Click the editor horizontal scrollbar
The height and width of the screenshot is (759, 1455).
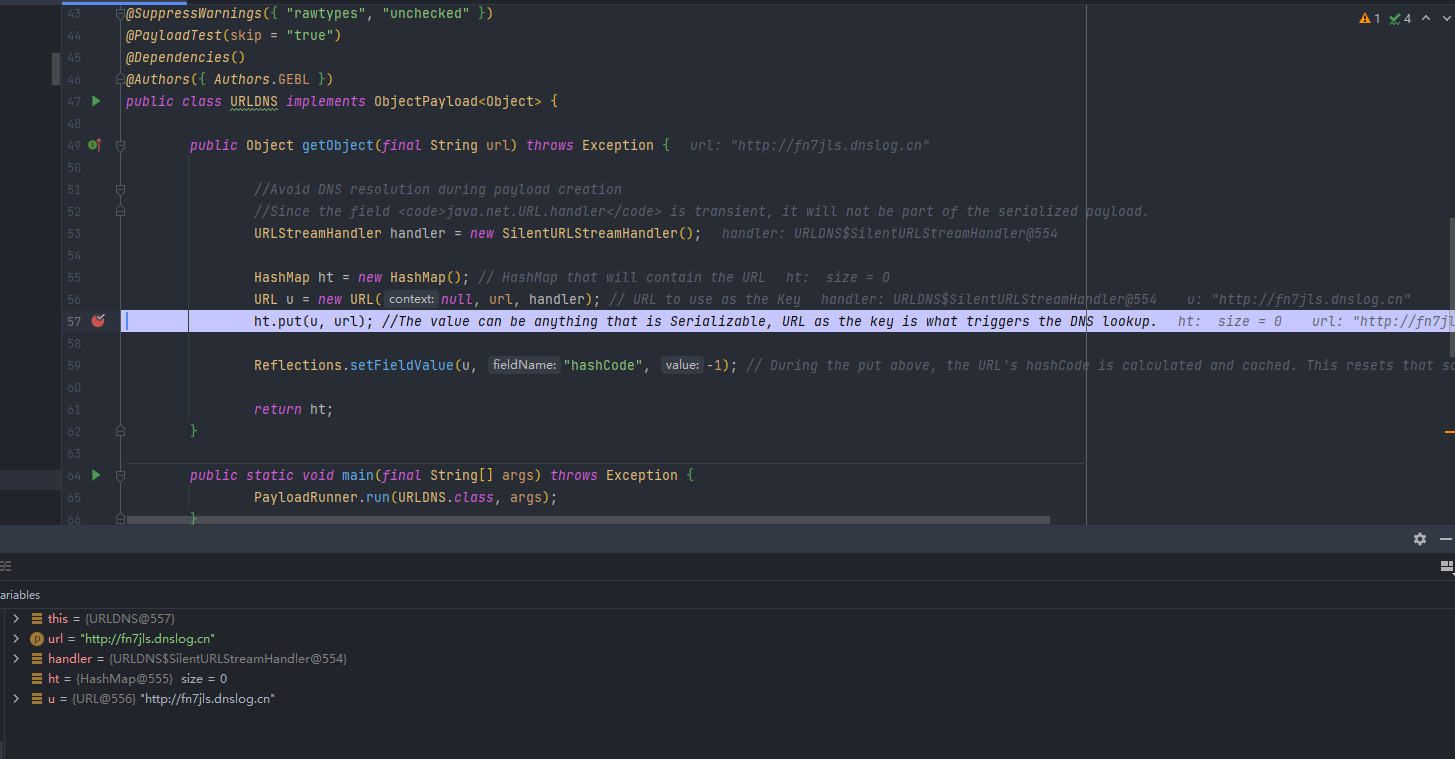pos(588,520)
